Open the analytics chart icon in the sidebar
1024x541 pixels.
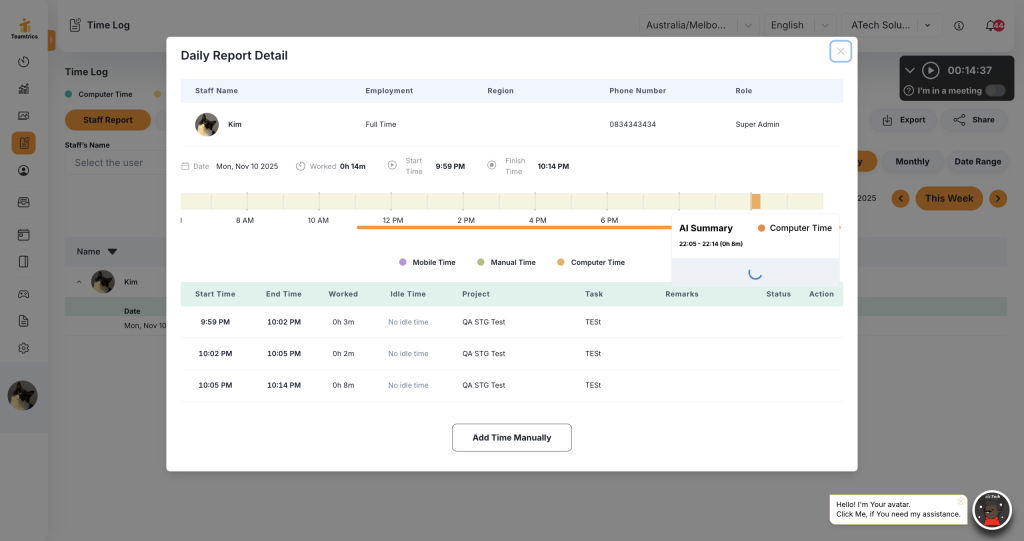click(x=24, y=89)
